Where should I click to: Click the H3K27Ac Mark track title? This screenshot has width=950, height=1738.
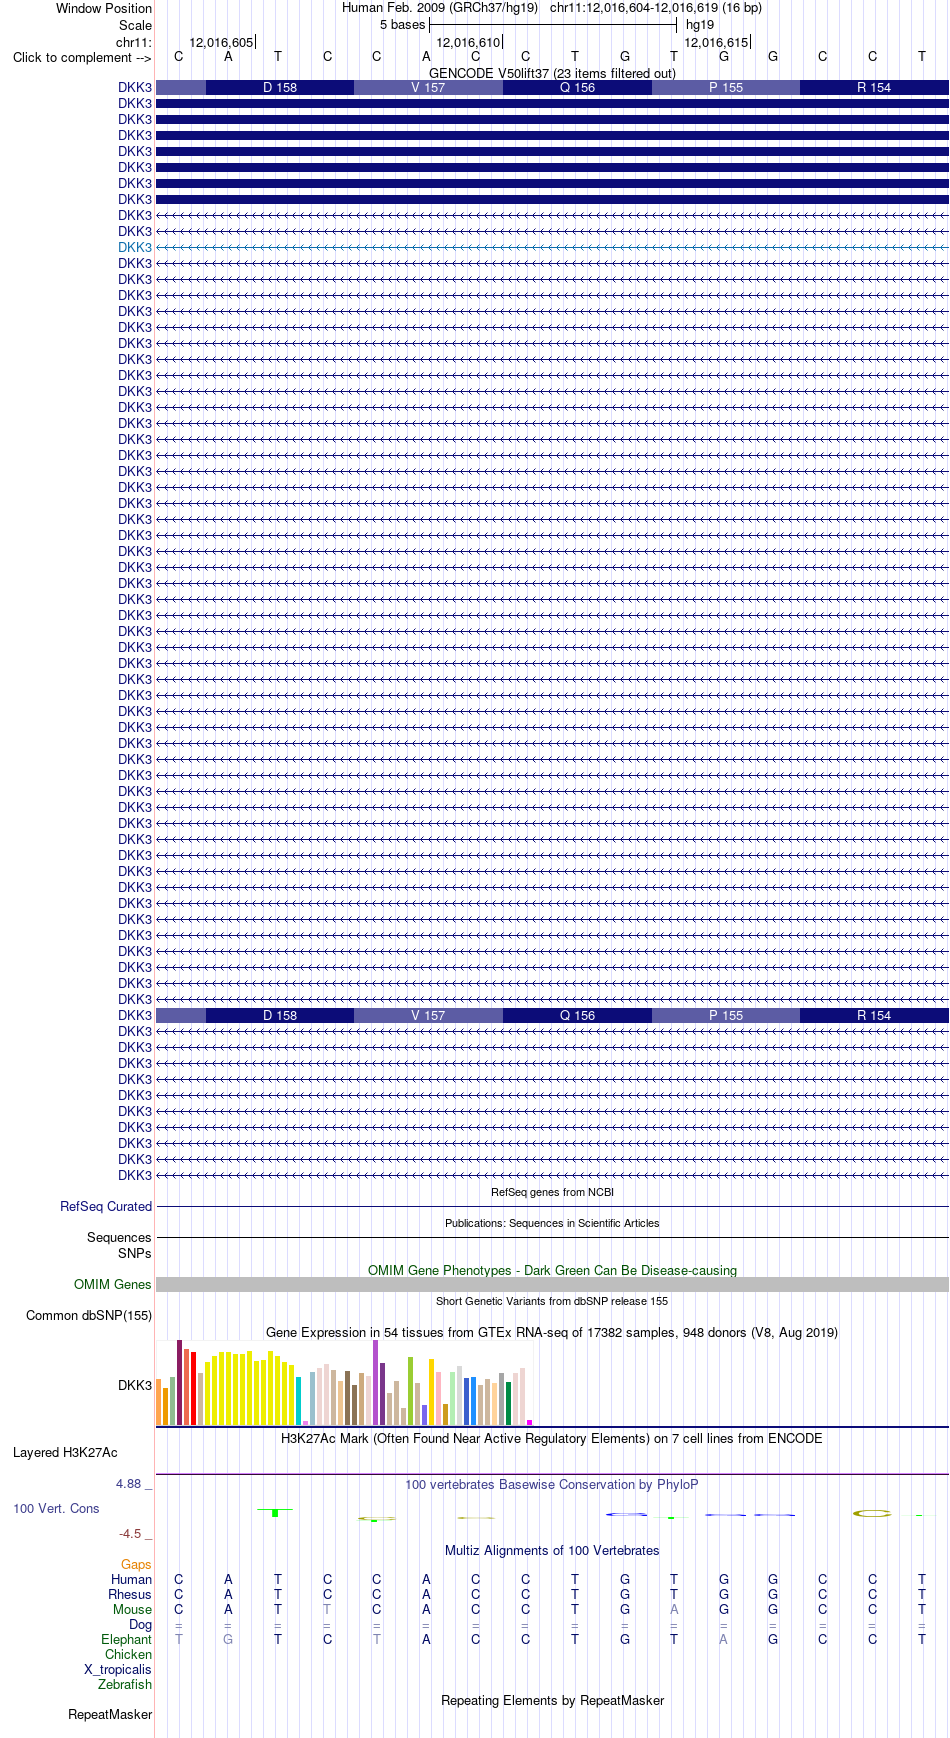point(552,1438)
